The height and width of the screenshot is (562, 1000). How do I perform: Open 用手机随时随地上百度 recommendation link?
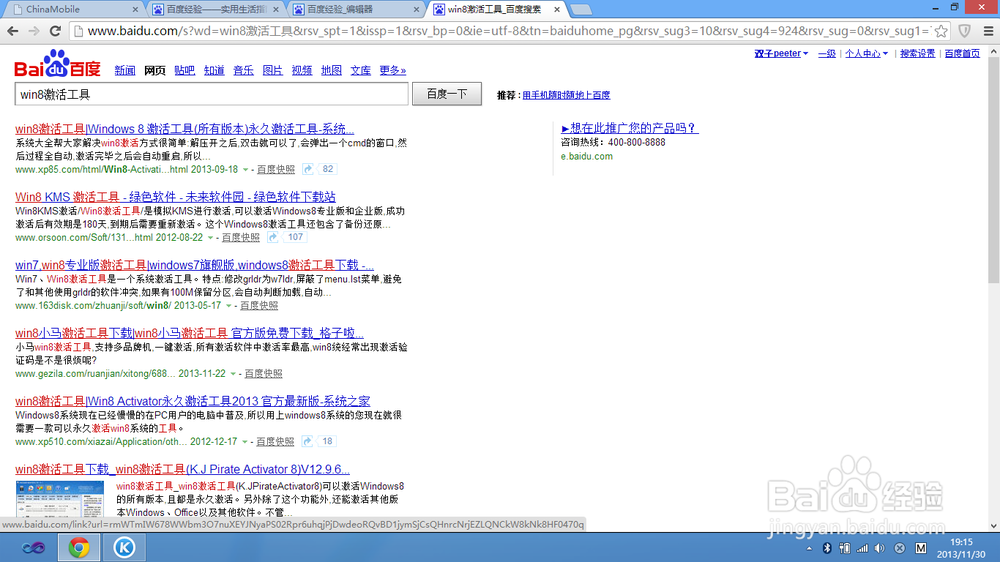566,95
